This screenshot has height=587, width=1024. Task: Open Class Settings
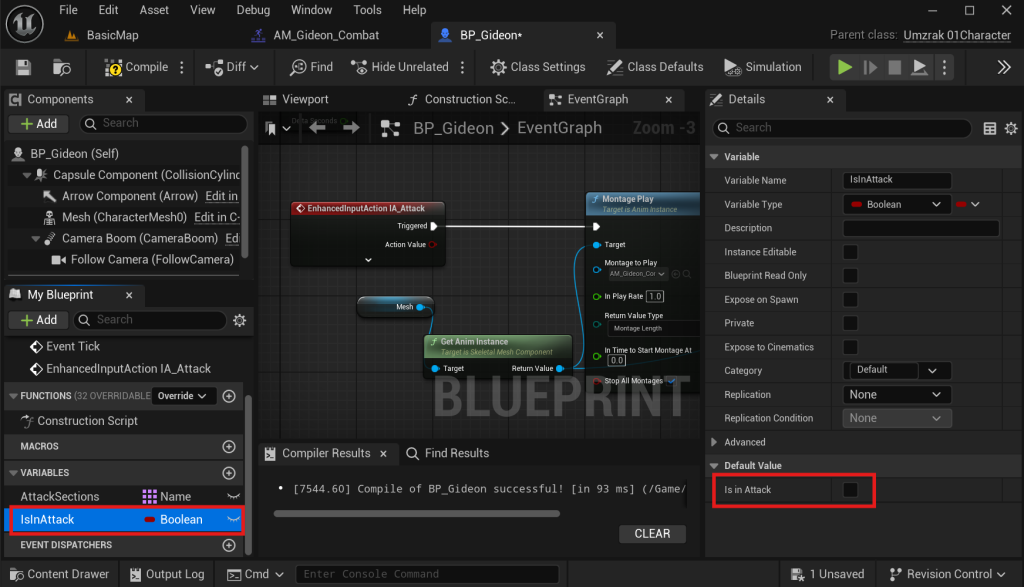(x=537, y=67)
